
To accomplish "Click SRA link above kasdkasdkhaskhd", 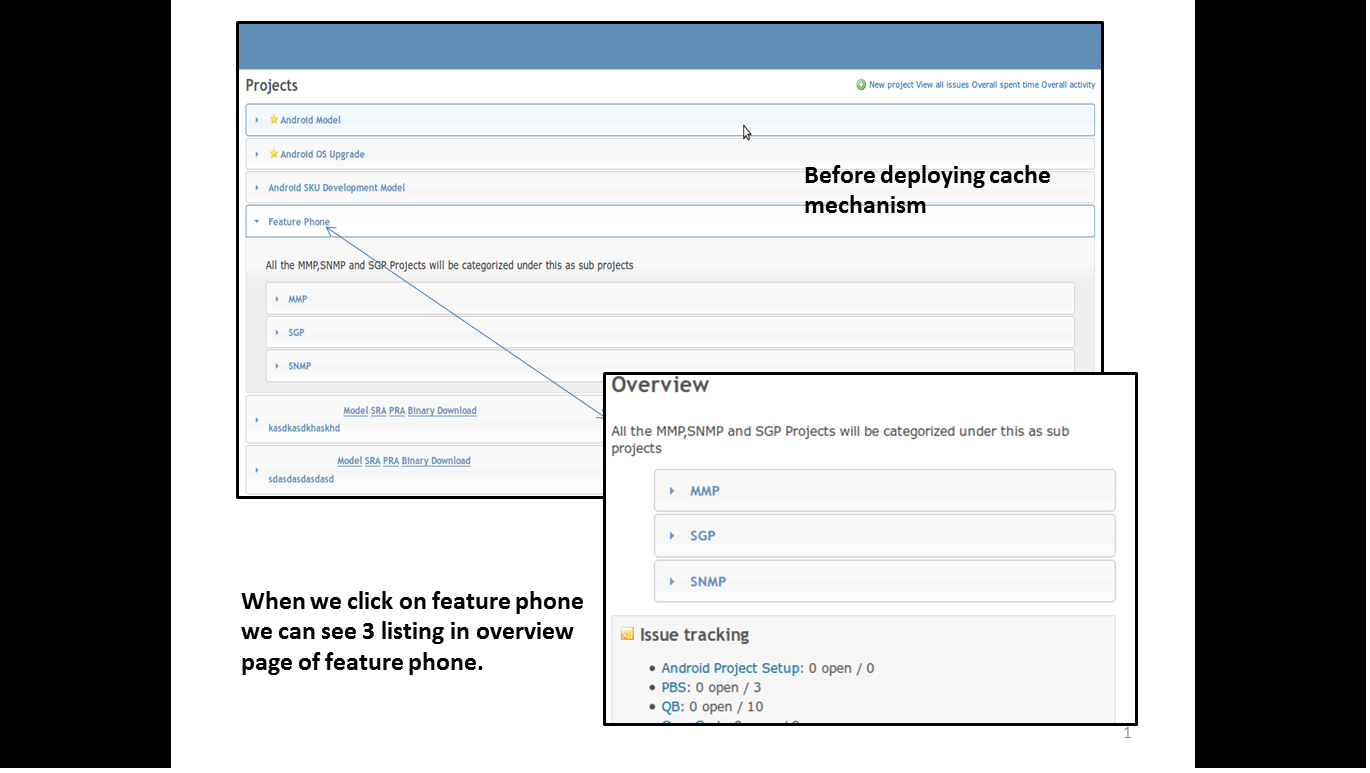I will click(x=379, y=411).
